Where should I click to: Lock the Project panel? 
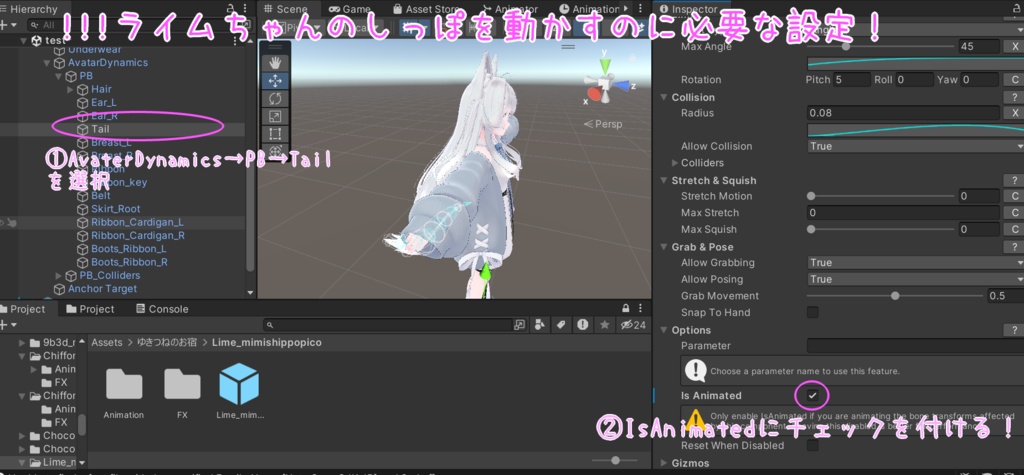[626, 308]
